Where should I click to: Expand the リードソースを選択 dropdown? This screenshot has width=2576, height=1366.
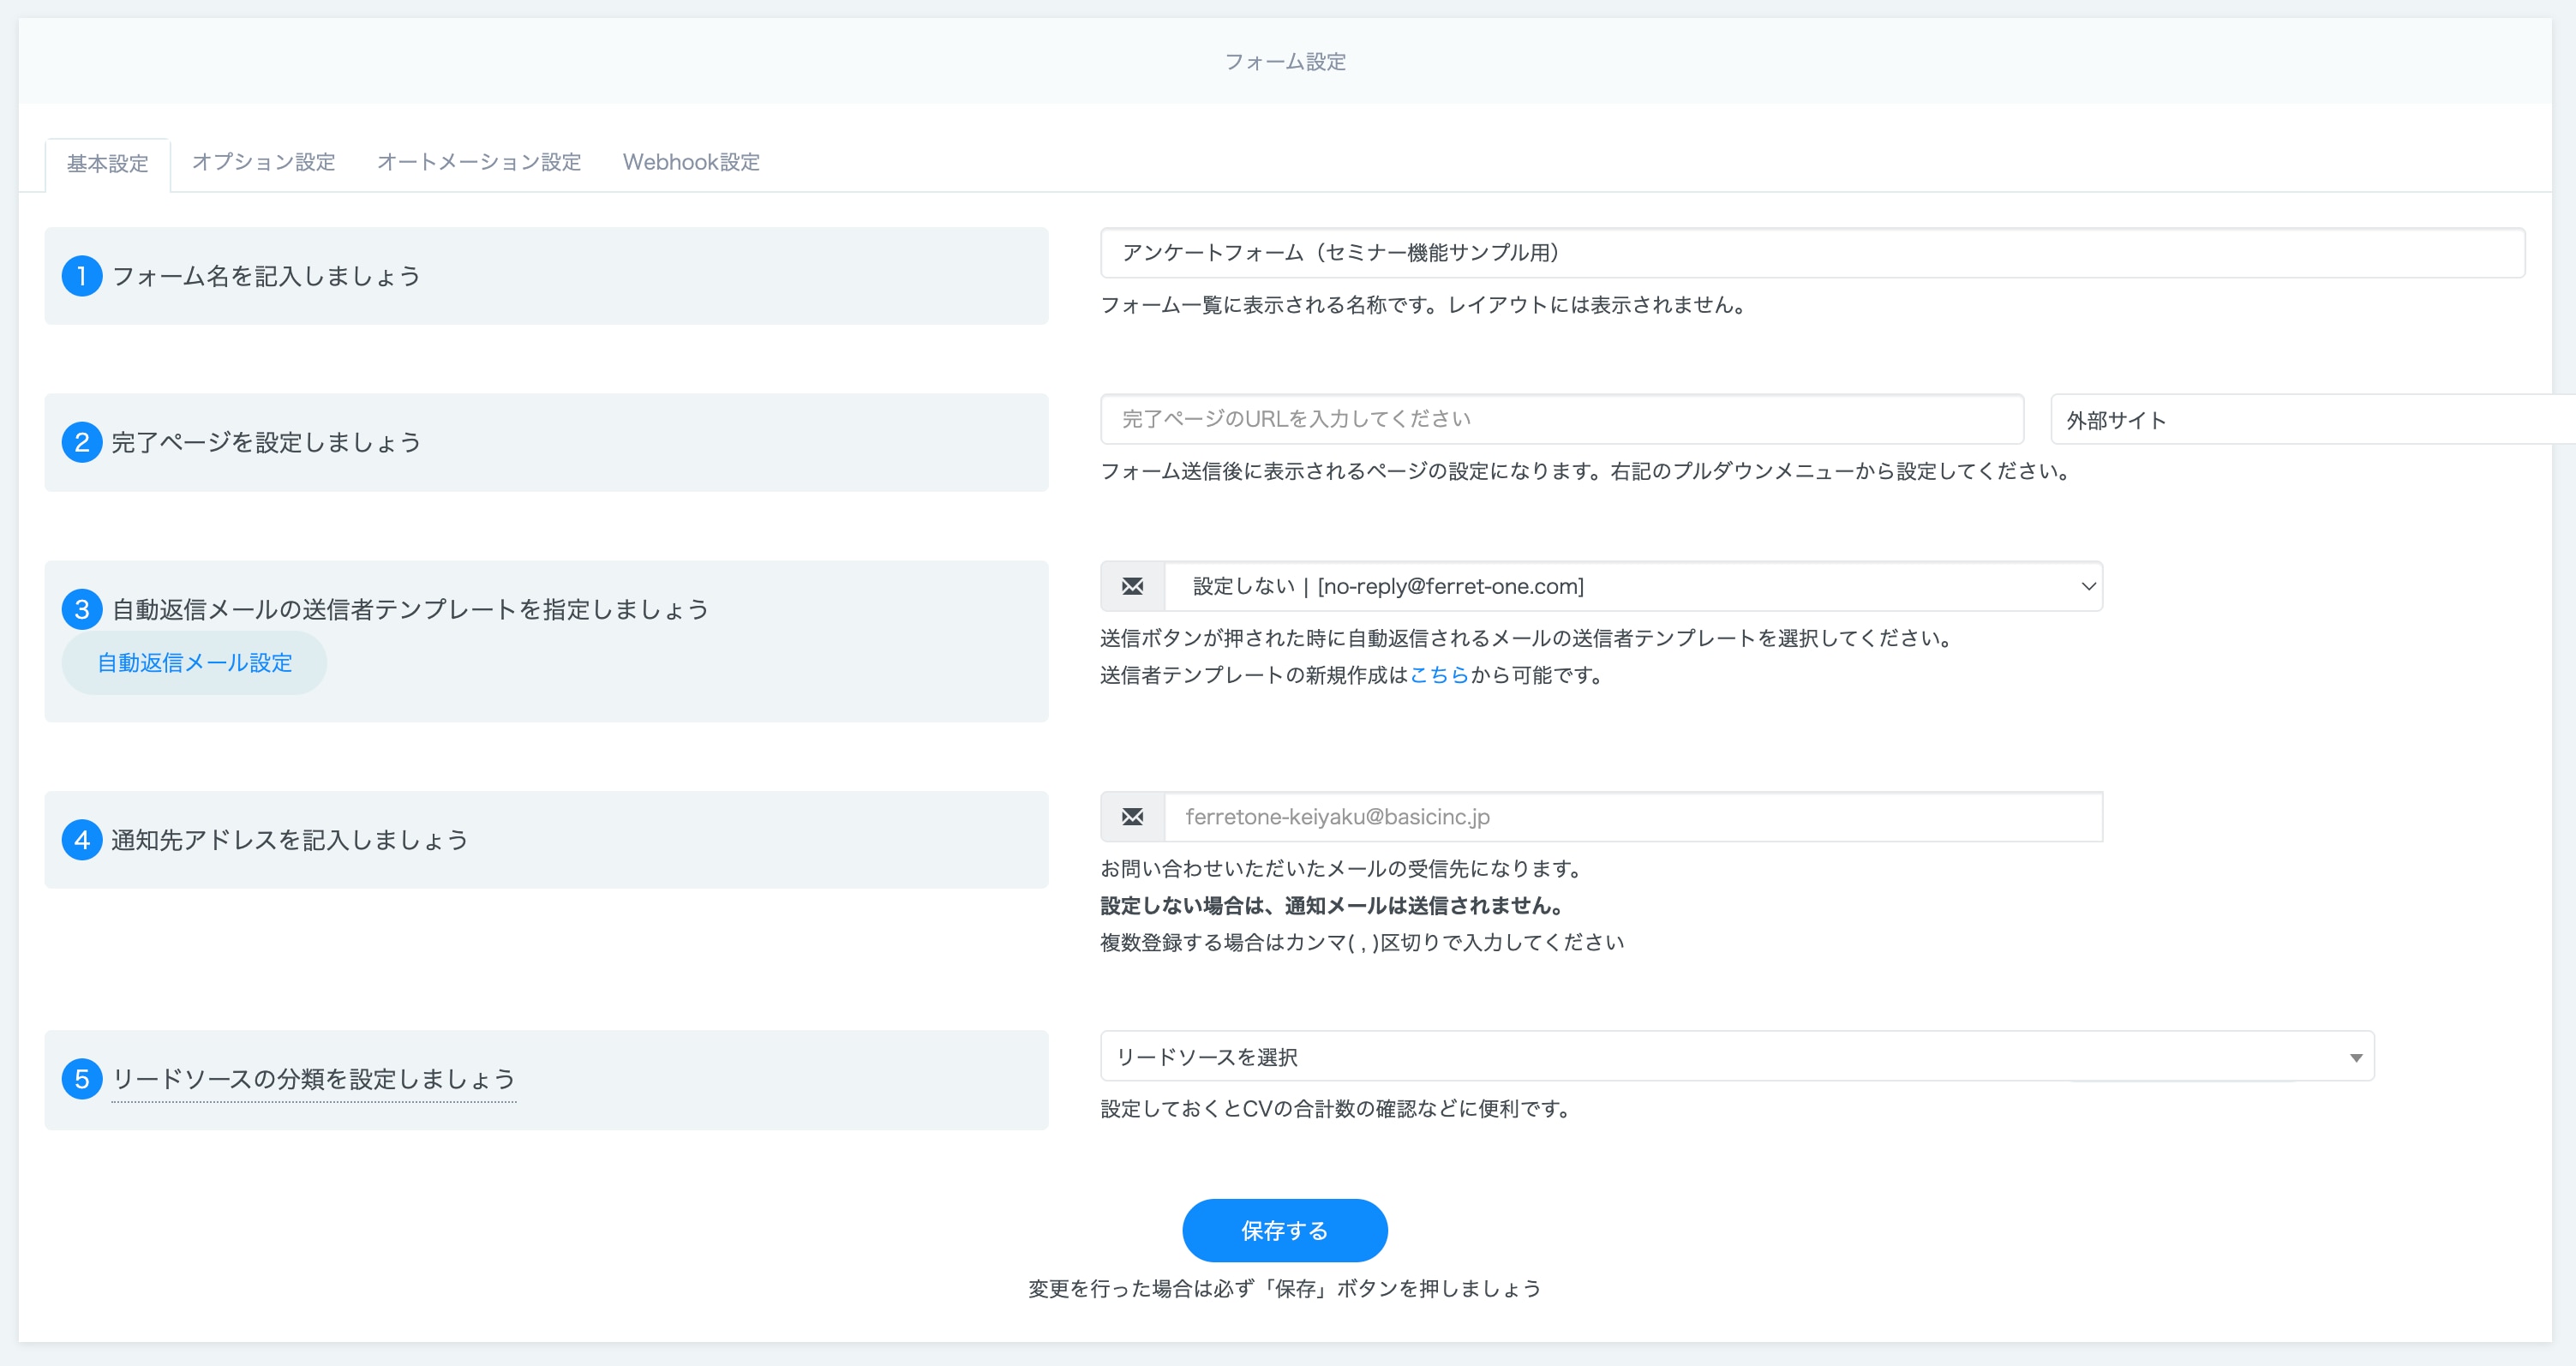[1736, 1057]
